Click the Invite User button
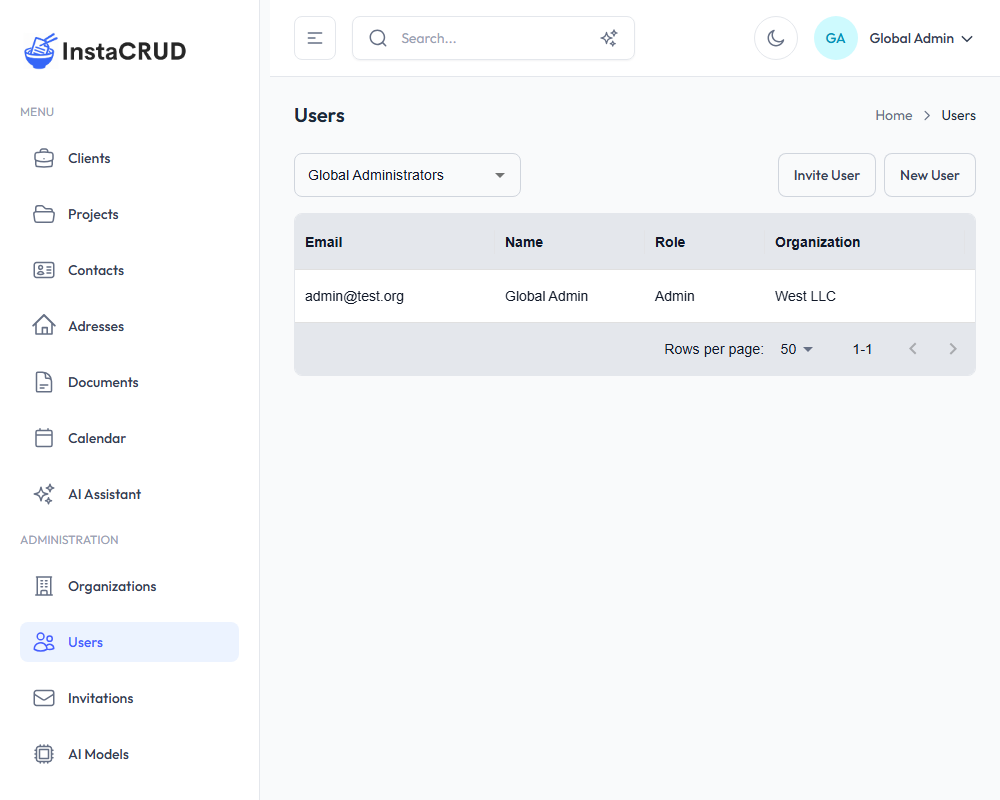 (x=827, y=174)
